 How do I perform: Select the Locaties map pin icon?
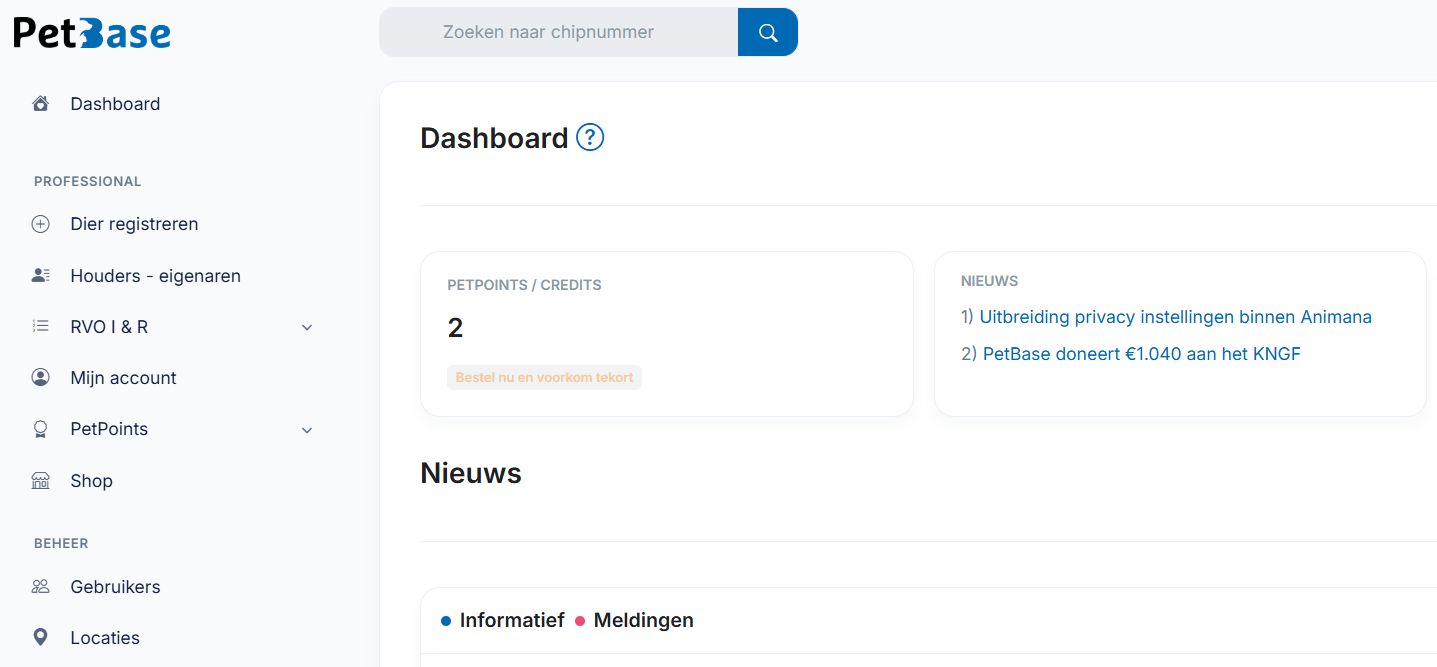[x=40, y=637]
